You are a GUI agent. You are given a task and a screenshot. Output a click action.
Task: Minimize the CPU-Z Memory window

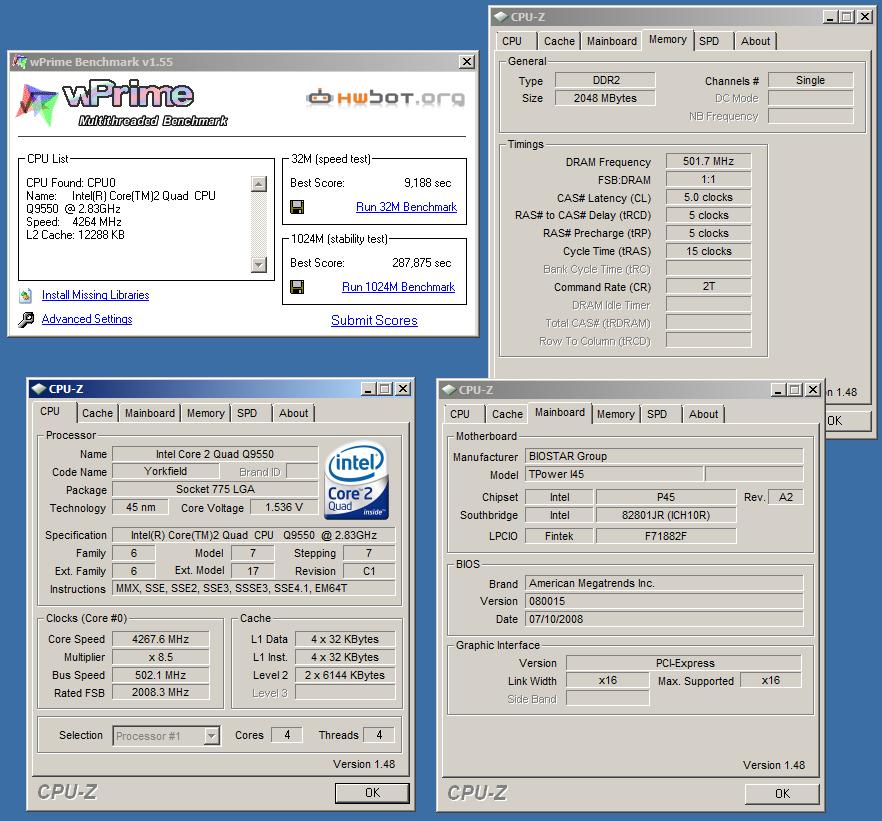(830, 17)
